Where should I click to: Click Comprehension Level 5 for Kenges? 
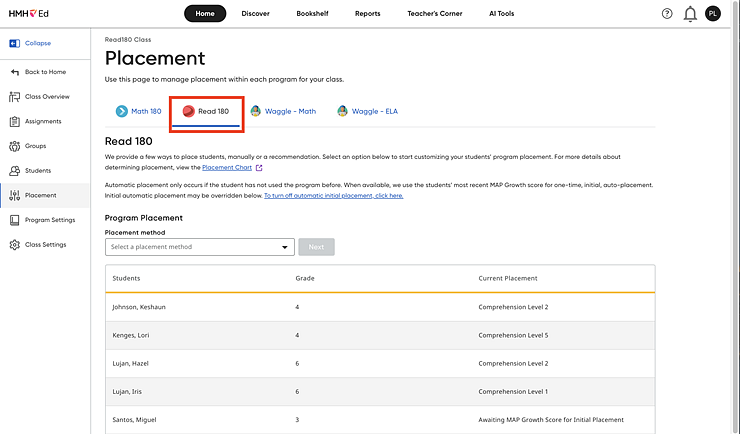click(x=513, y=335)
